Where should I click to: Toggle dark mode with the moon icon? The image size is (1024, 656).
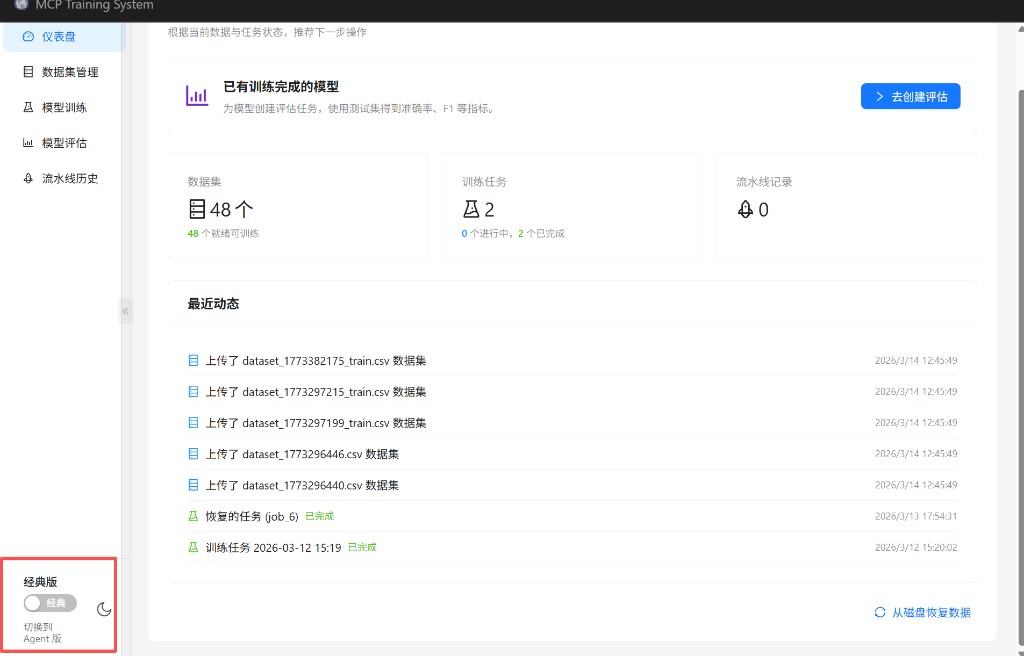pos(104,610)
